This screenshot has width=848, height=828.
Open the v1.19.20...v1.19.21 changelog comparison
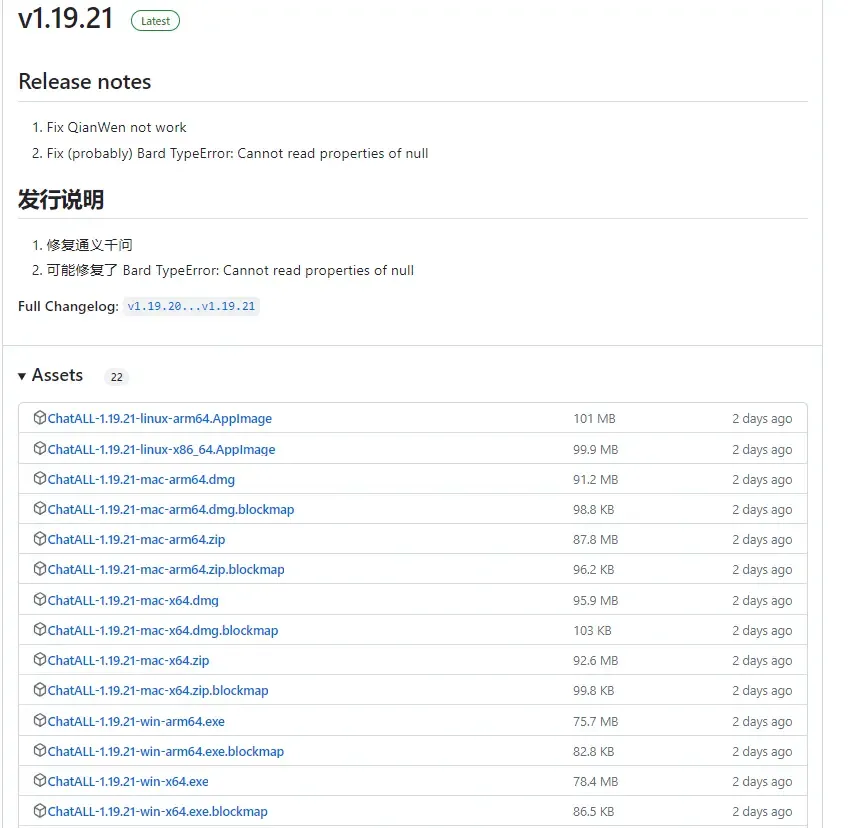pos(191,306)
